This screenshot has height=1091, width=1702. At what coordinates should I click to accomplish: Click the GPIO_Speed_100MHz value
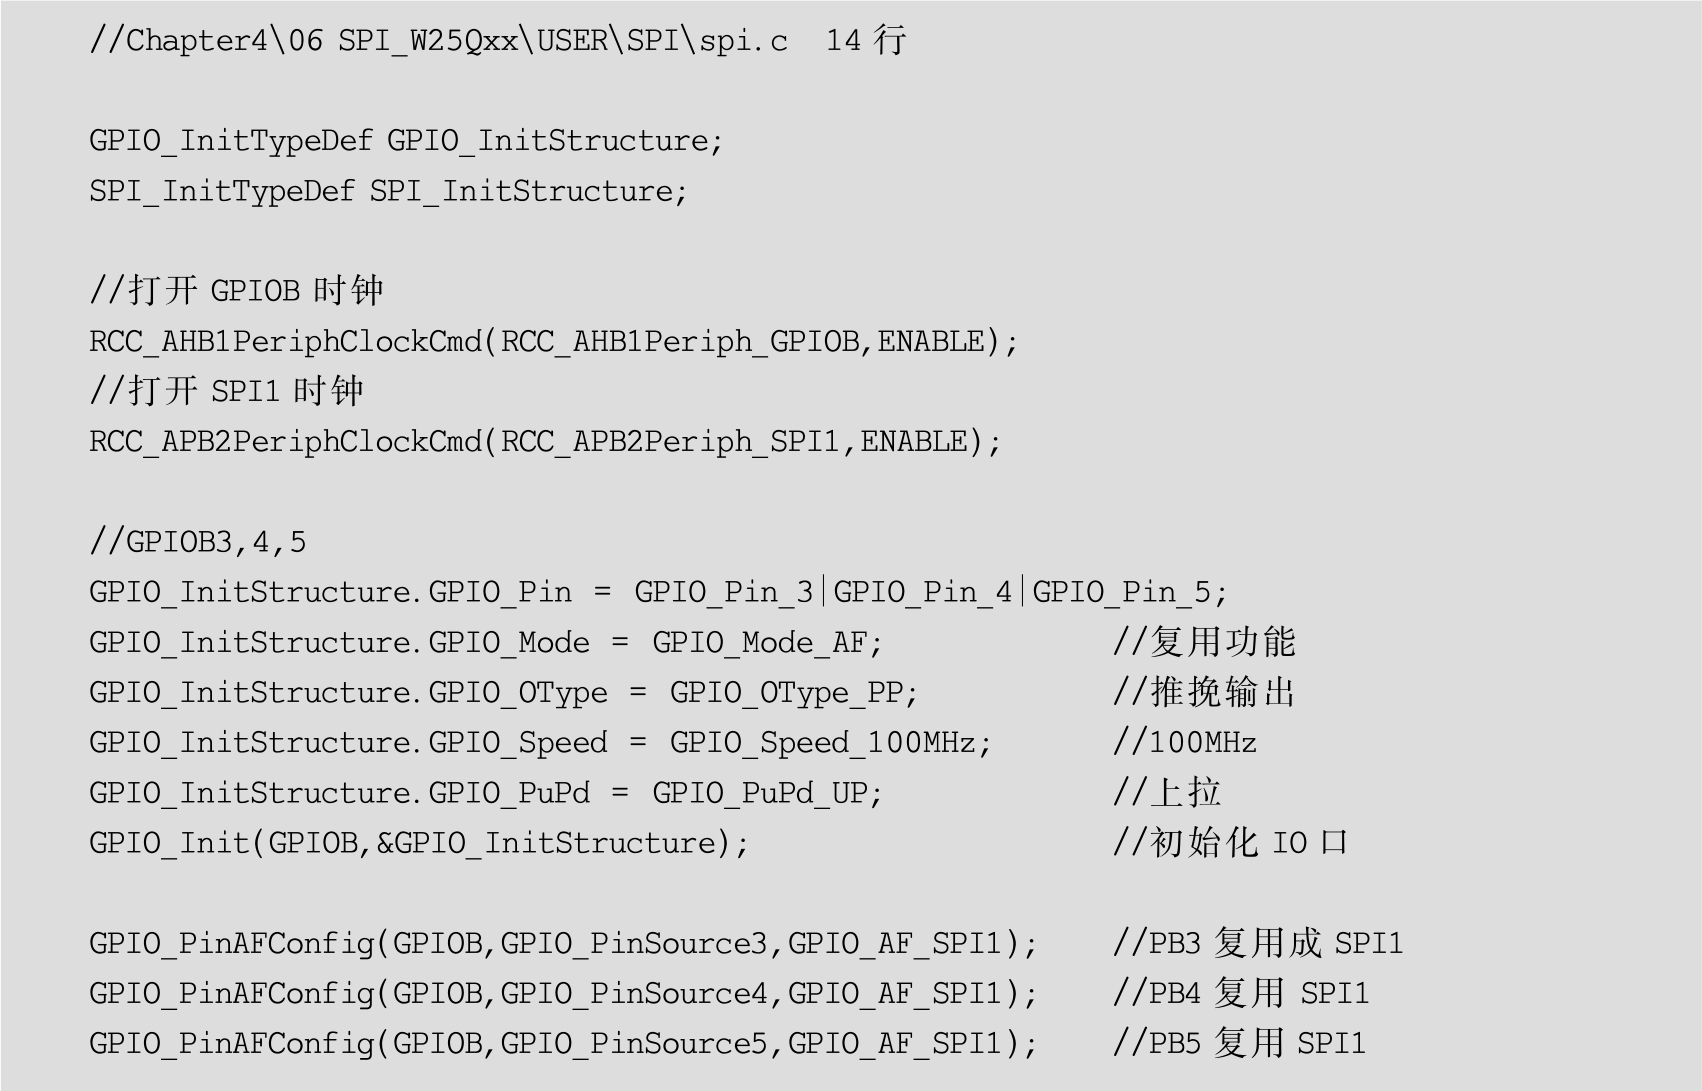pyautogui.click(x=830, y=743)
